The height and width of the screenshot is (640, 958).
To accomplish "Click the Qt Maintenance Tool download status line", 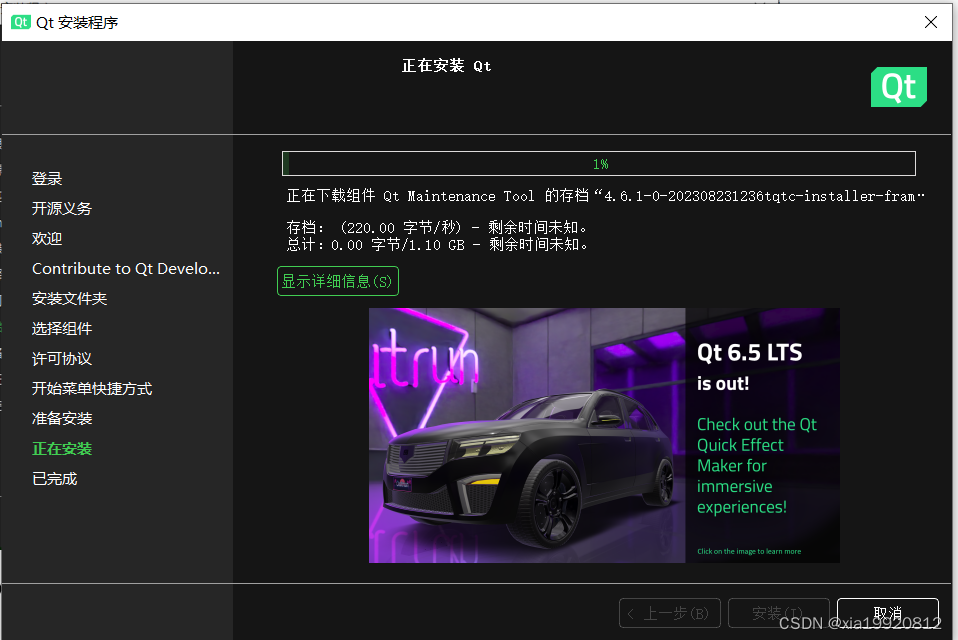I will click(605, 196).
